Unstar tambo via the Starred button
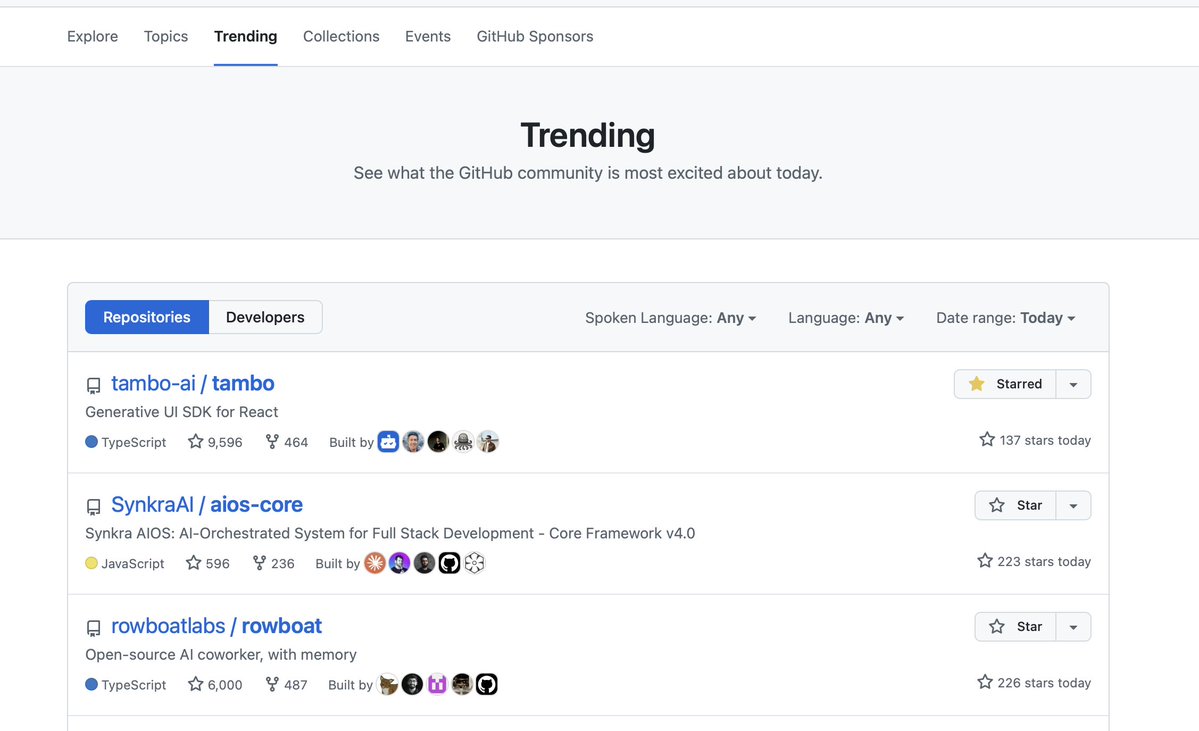This screenshot has width=1199, height=731. 1005,384
